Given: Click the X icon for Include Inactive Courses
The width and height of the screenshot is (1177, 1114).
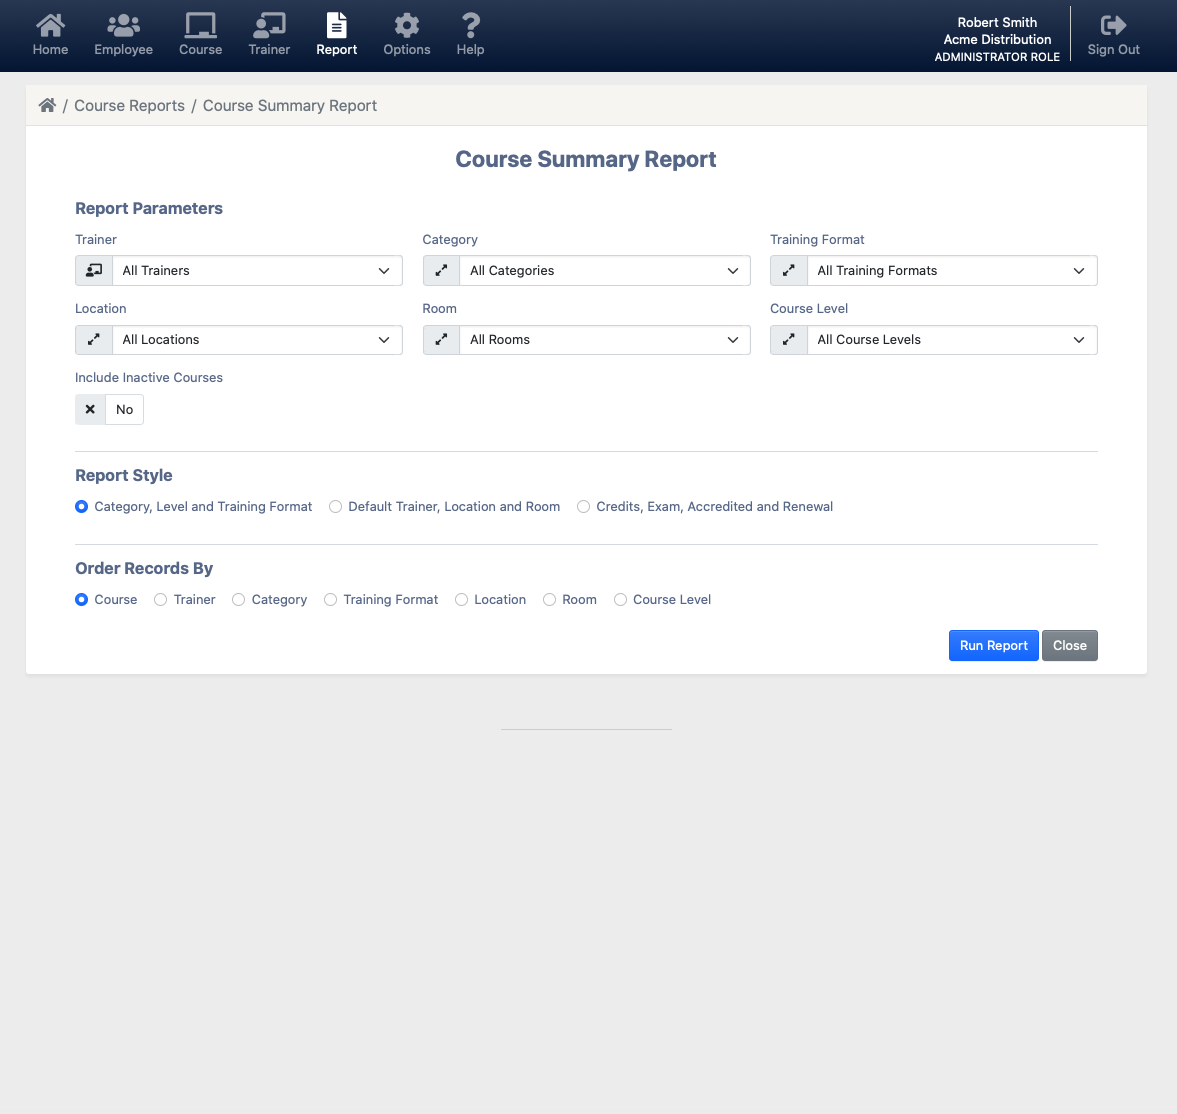Looking at the screenshot, I should pos(90,409).
